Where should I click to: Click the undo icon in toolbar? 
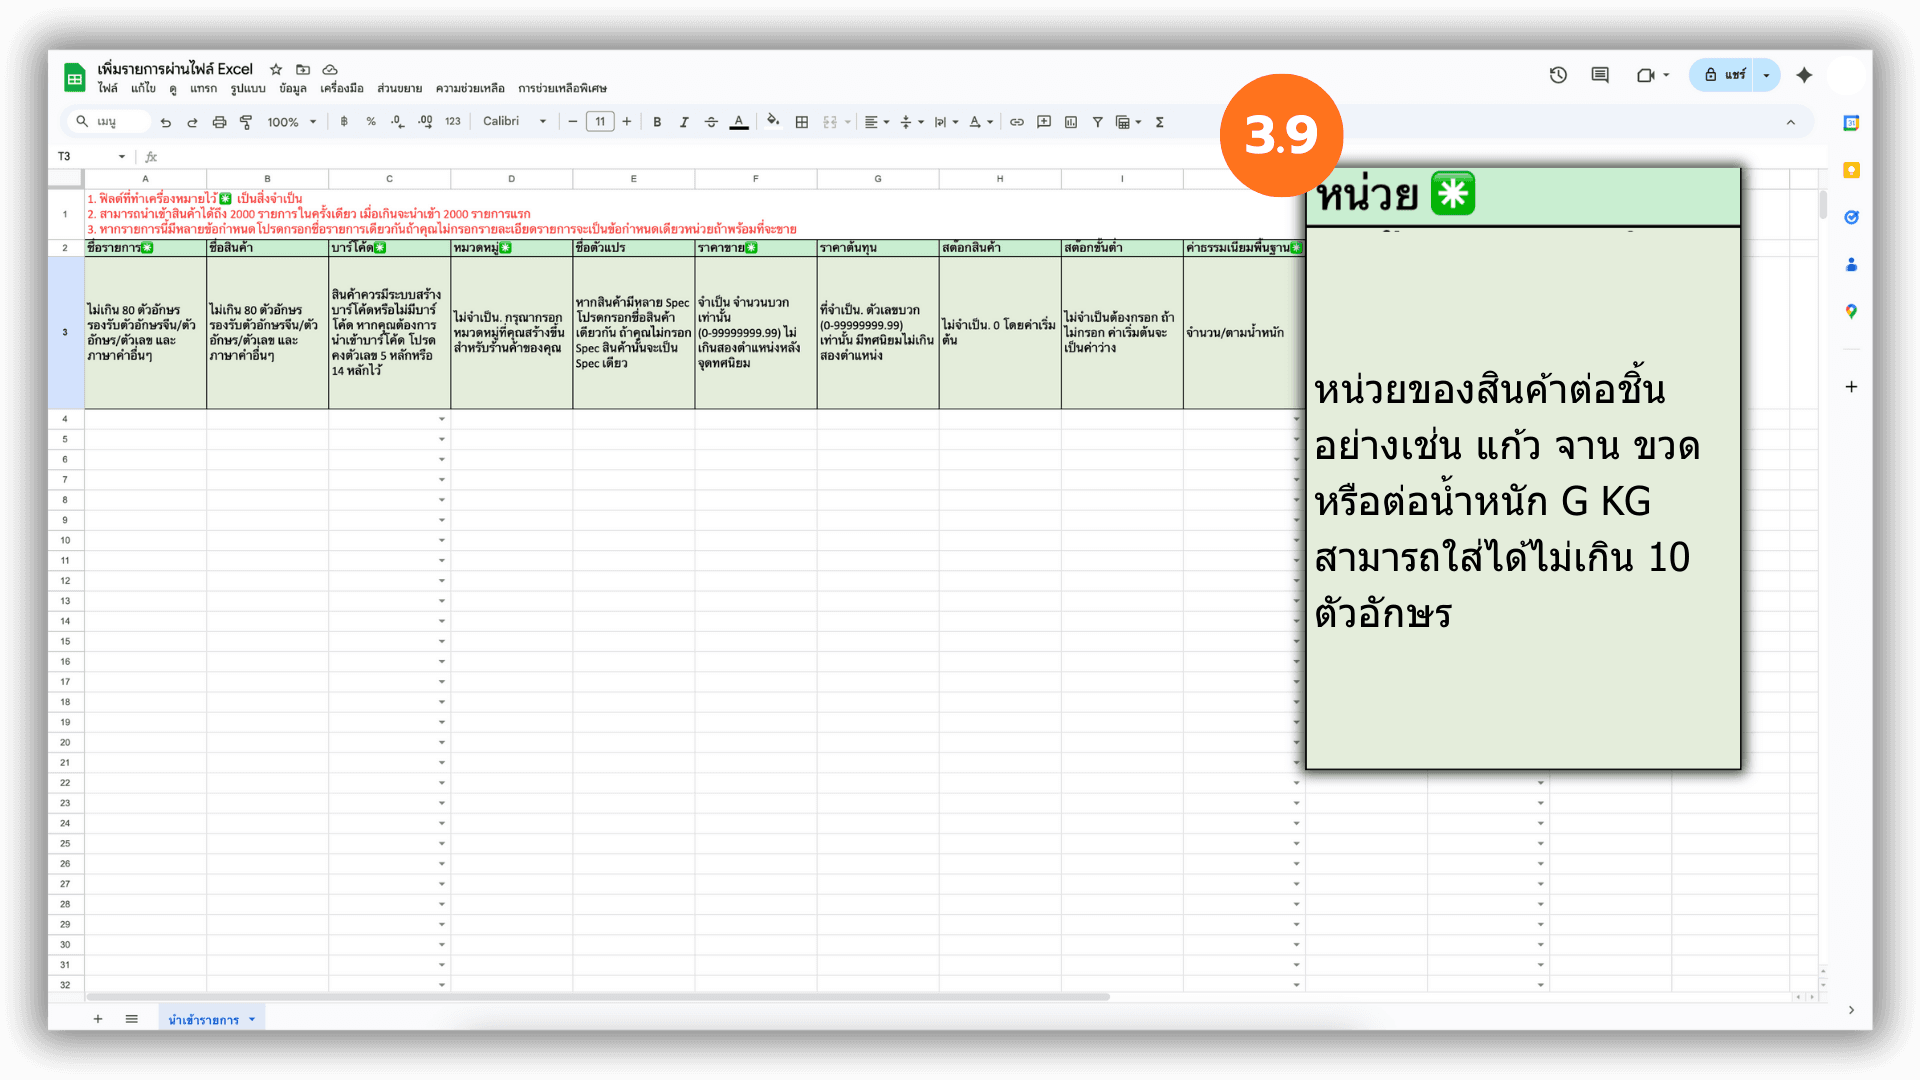pos(165,122)
